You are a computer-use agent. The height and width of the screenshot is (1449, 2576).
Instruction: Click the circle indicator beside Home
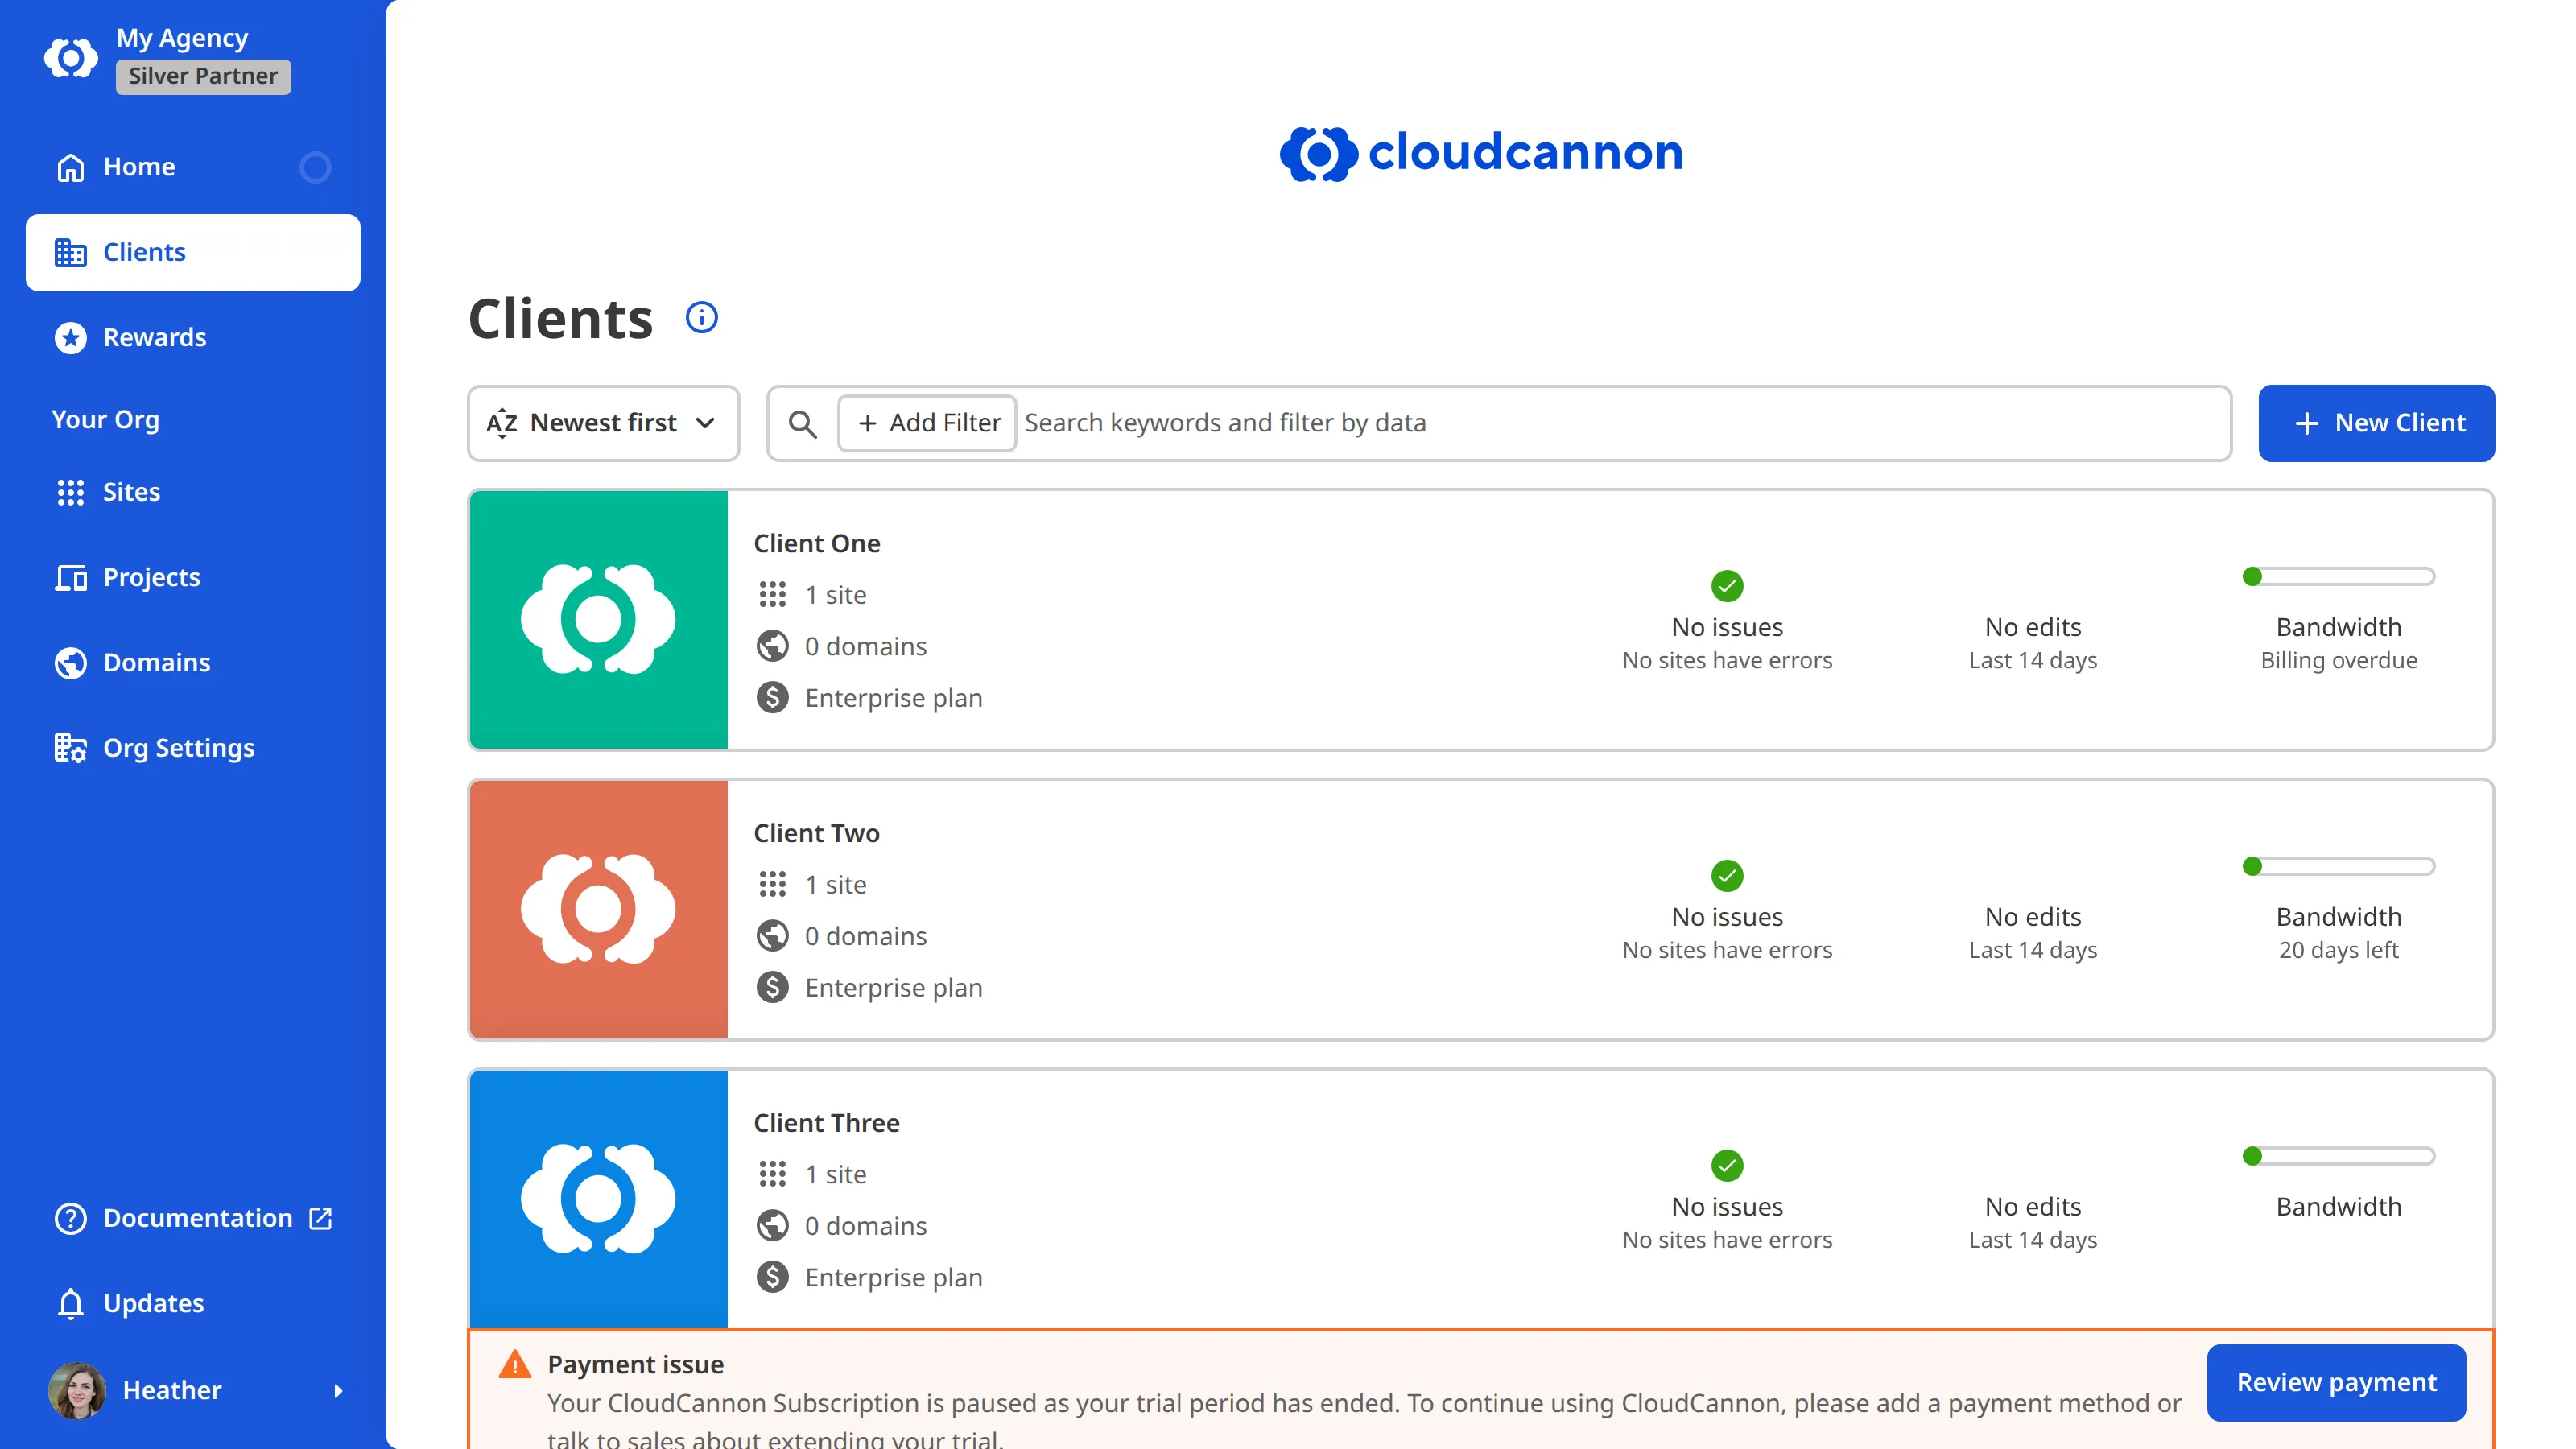(x=315, y=167)
